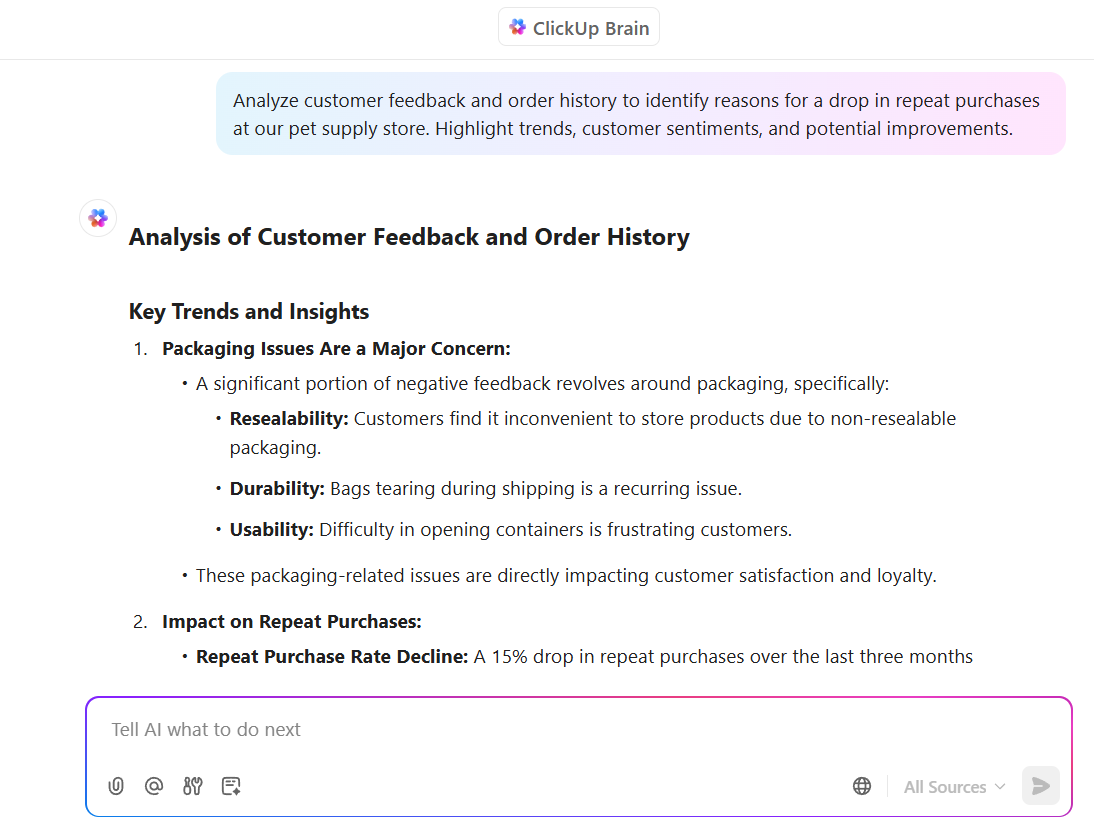Click the bold 'Usability' label
Viewport: 1094px width, 825px height.
(x=272, y=530)
